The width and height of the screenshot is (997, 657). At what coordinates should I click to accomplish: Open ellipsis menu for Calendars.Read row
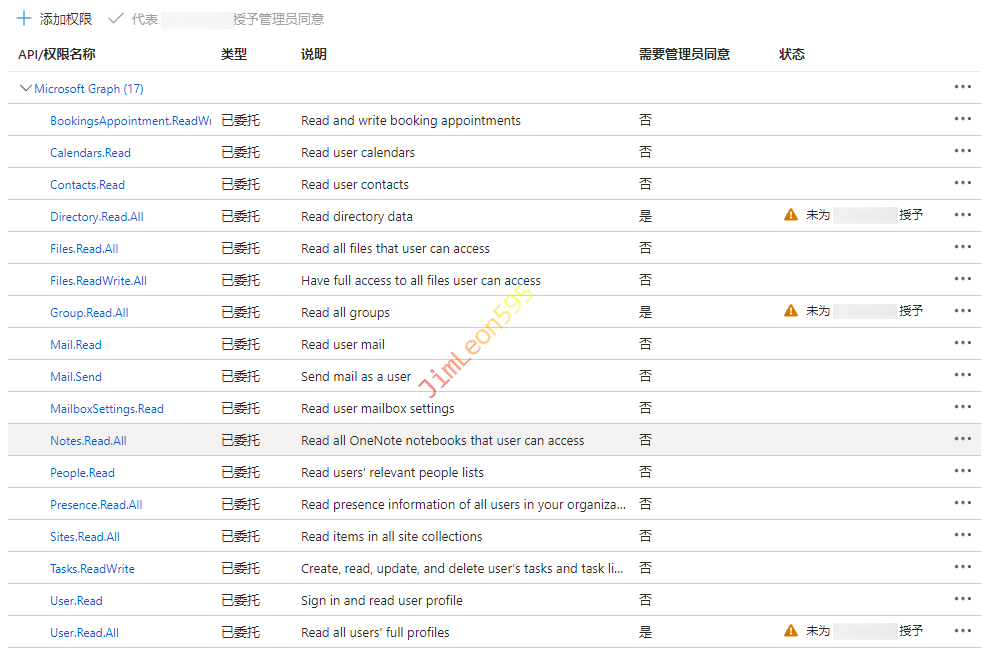pyautogui.click(x=962, y=152)
